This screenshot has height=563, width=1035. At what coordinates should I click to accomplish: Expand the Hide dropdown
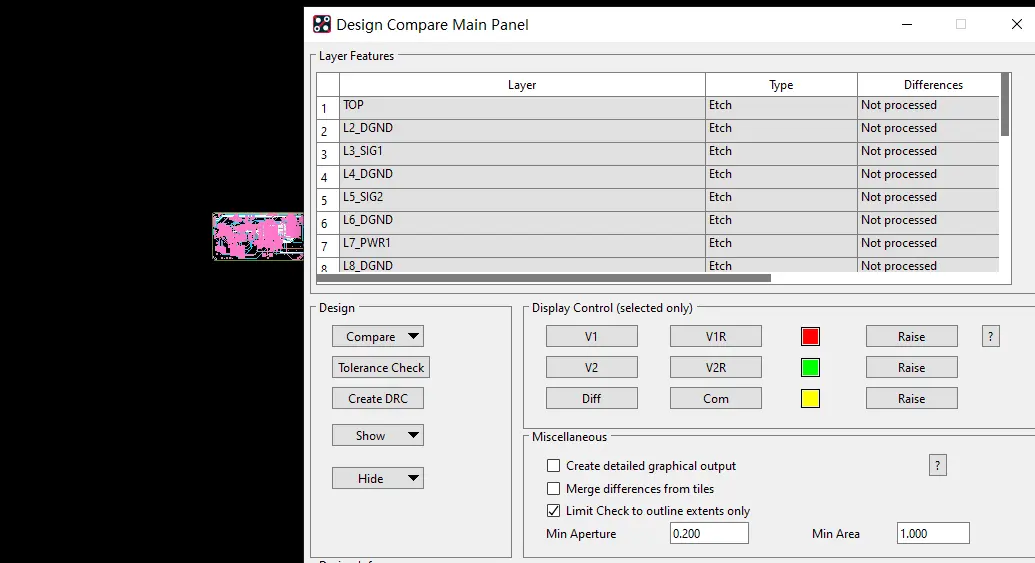(x=378, y=478)
